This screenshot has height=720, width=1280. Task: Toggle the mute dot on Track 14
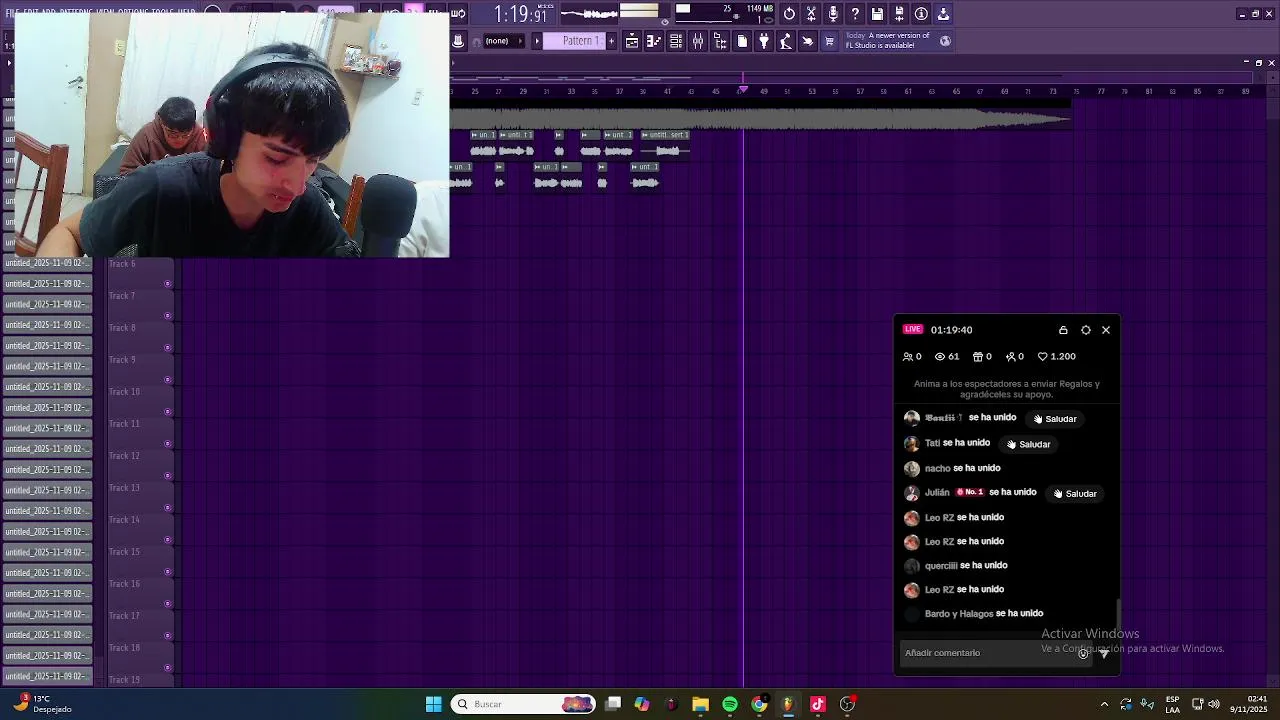pos(167,540)
